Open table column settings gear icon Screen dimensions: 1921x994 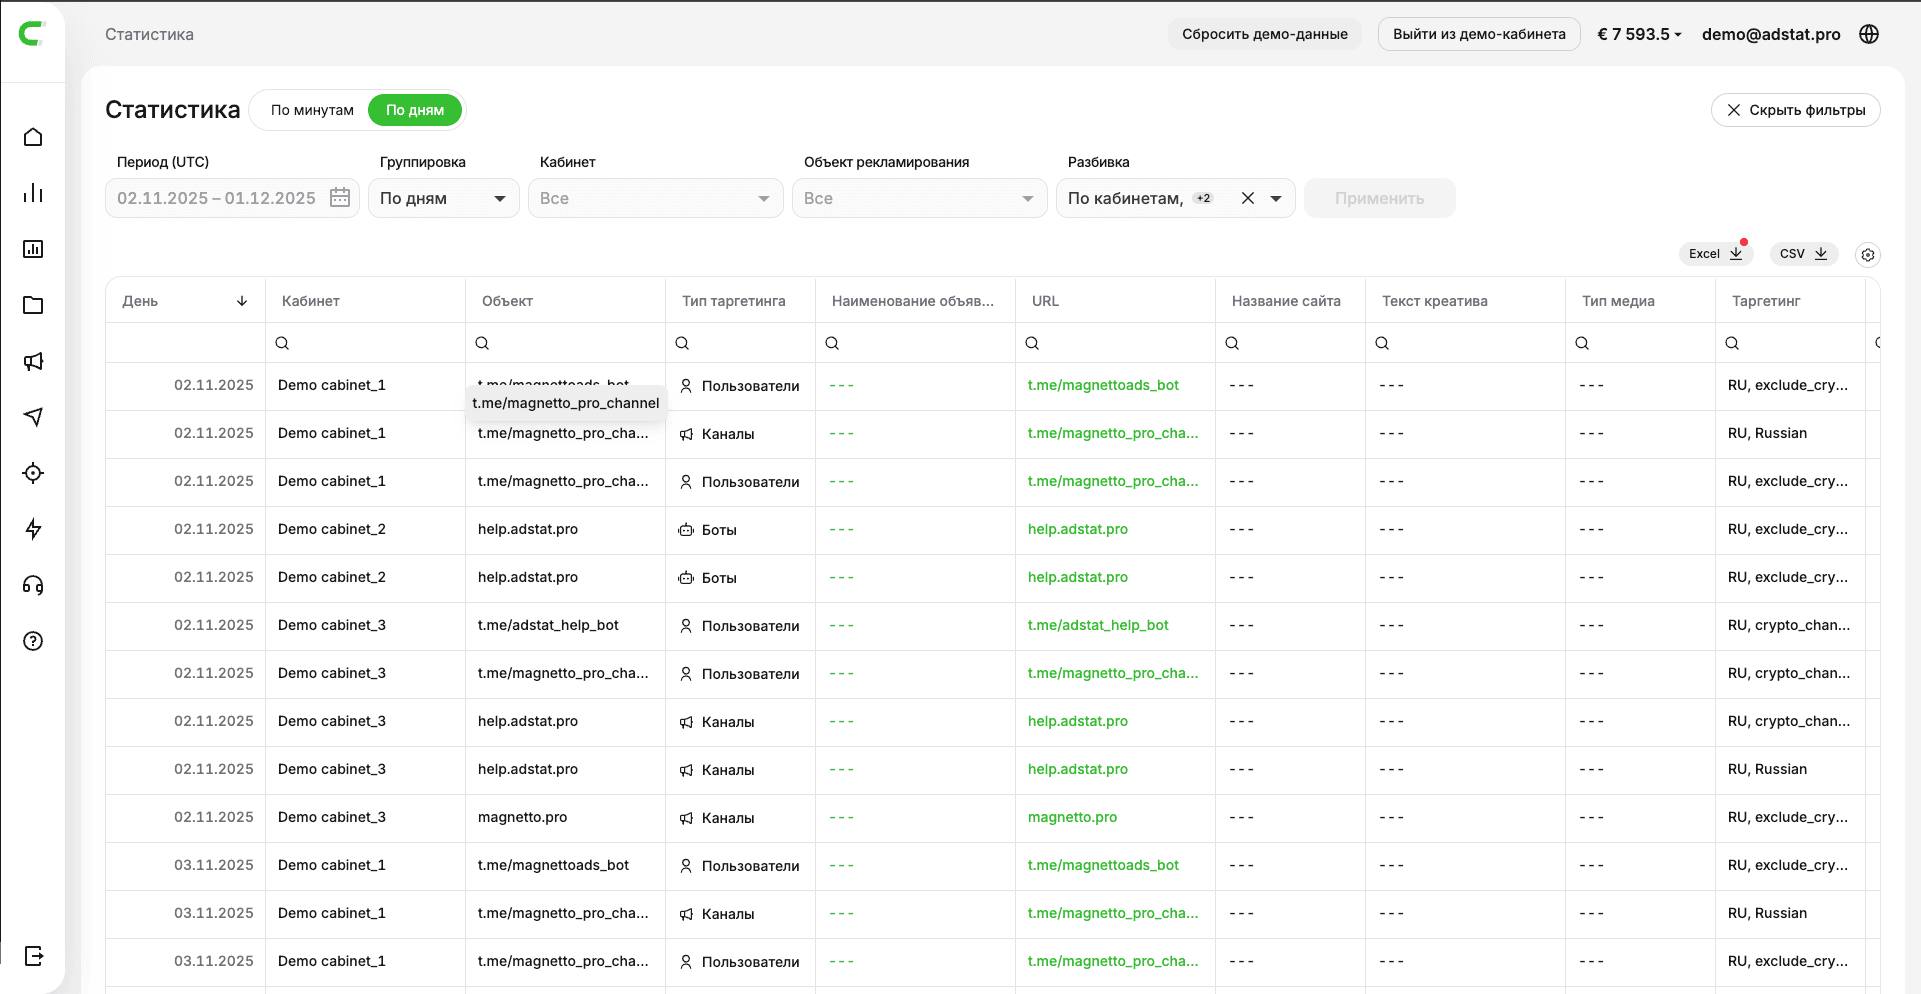click(1867, 255)
